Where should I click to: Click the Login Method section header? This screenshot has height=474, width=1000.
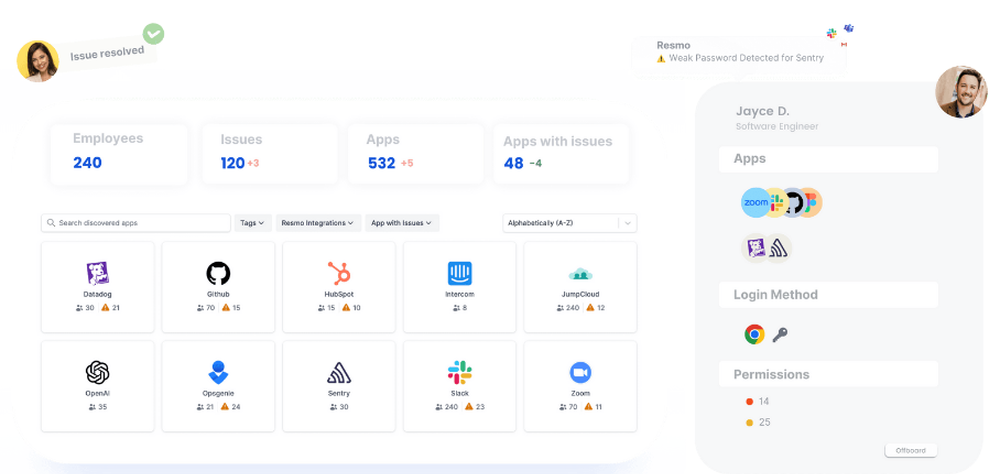[828, 295]
